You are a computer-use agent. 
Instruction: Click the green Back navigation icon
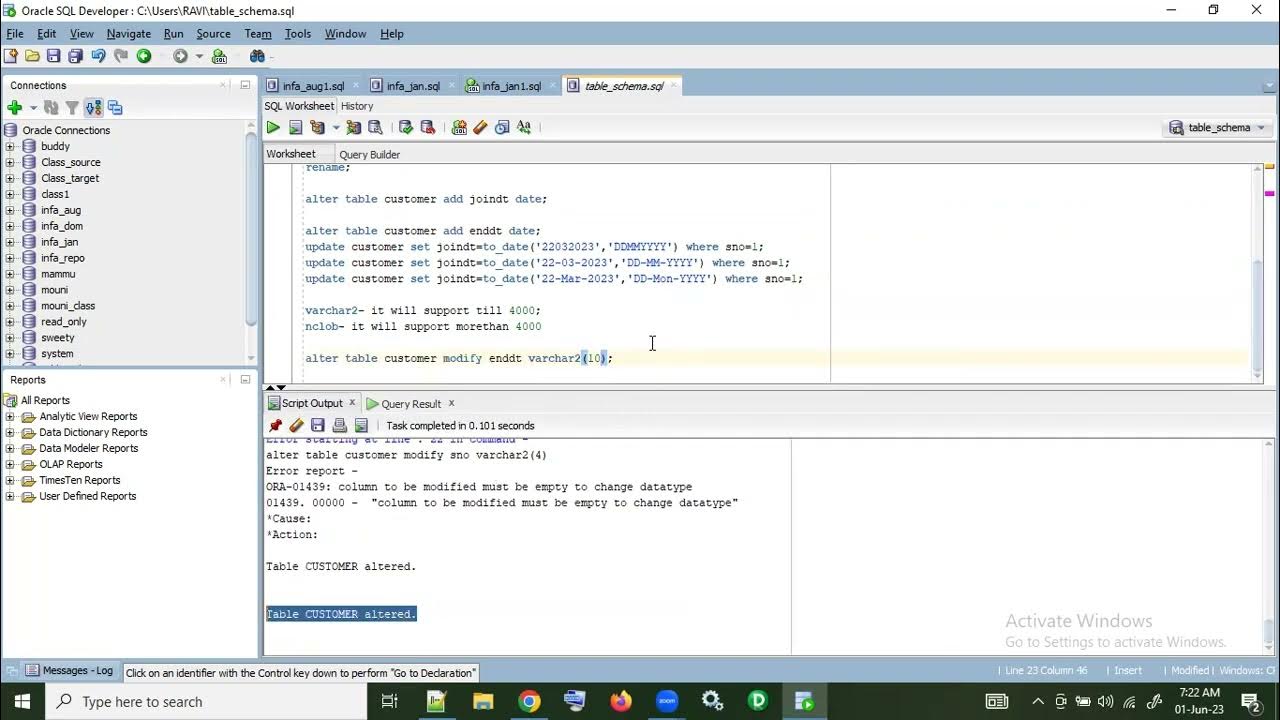click(144, 56)
